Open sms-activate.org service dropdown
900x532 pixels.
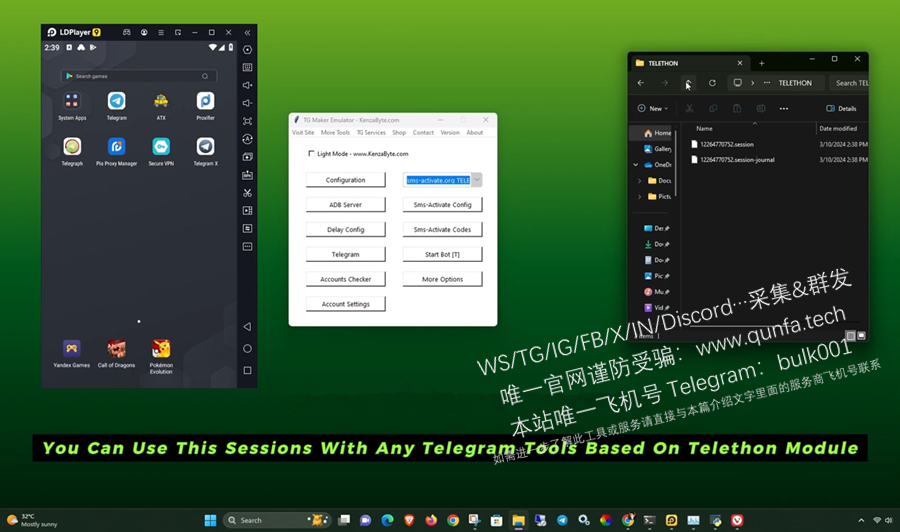476,180
